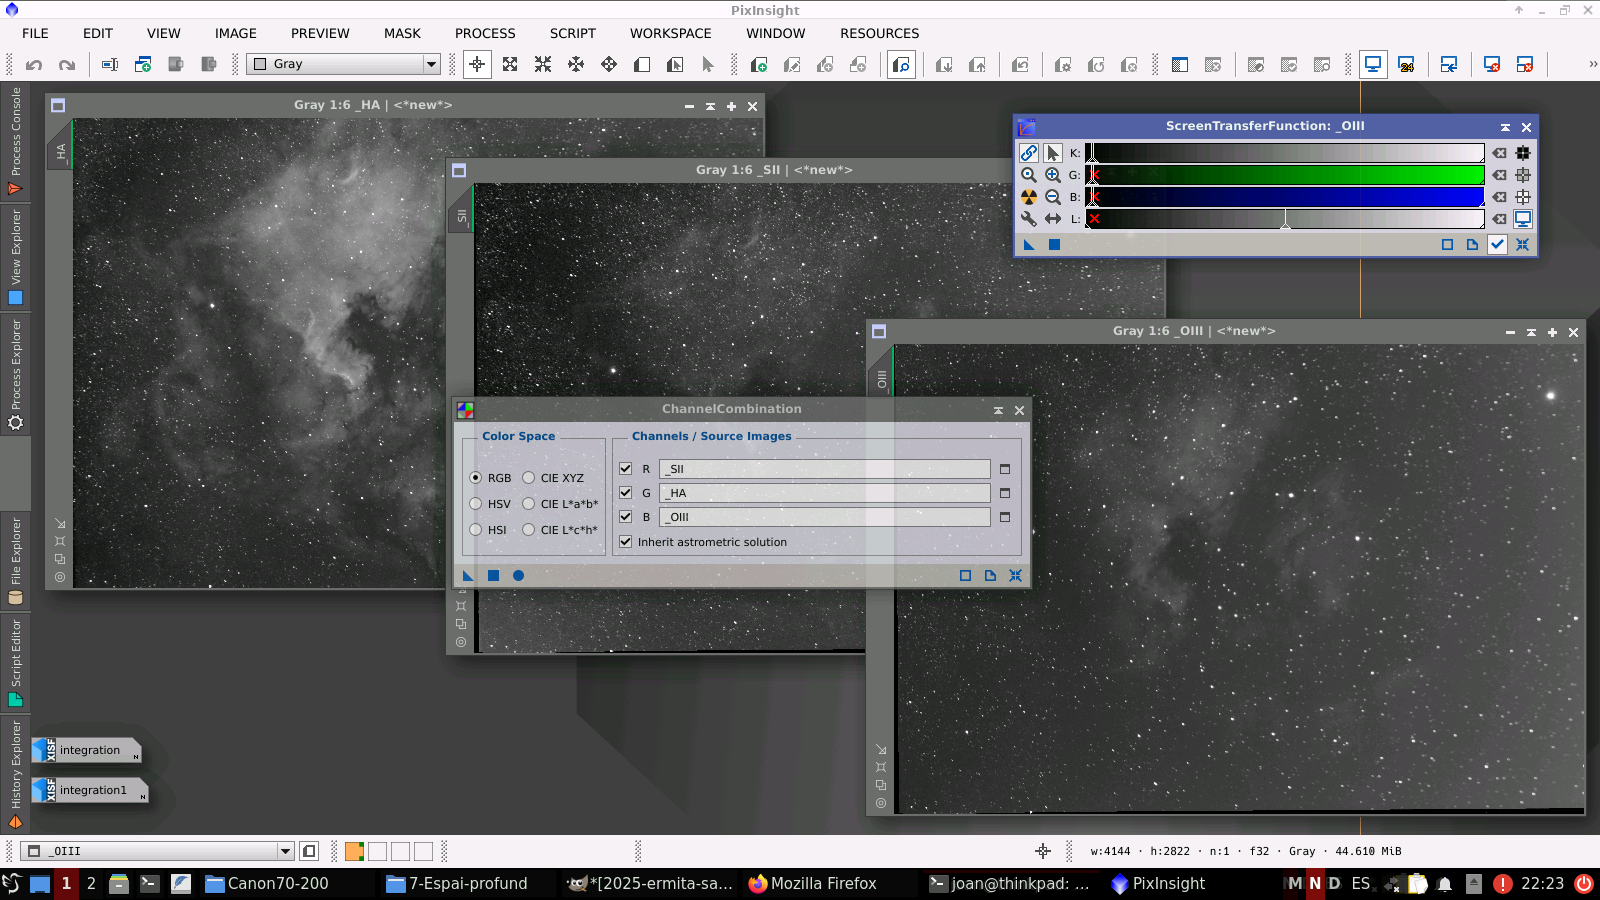Open the integration1 XISF icon
1600x900 pixels.
(89, 790)
